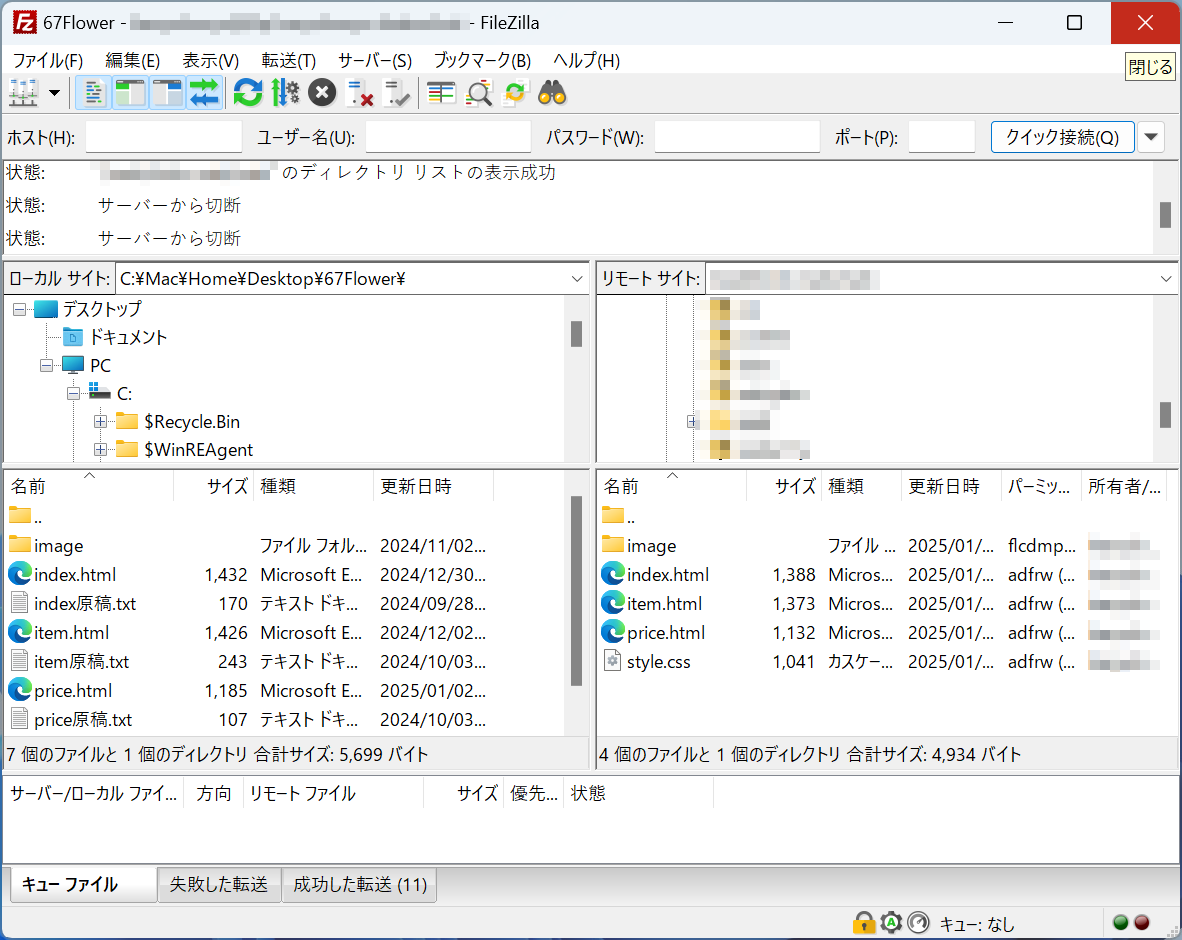Search files recursively with binoculars icon

[x=553, y=93]
